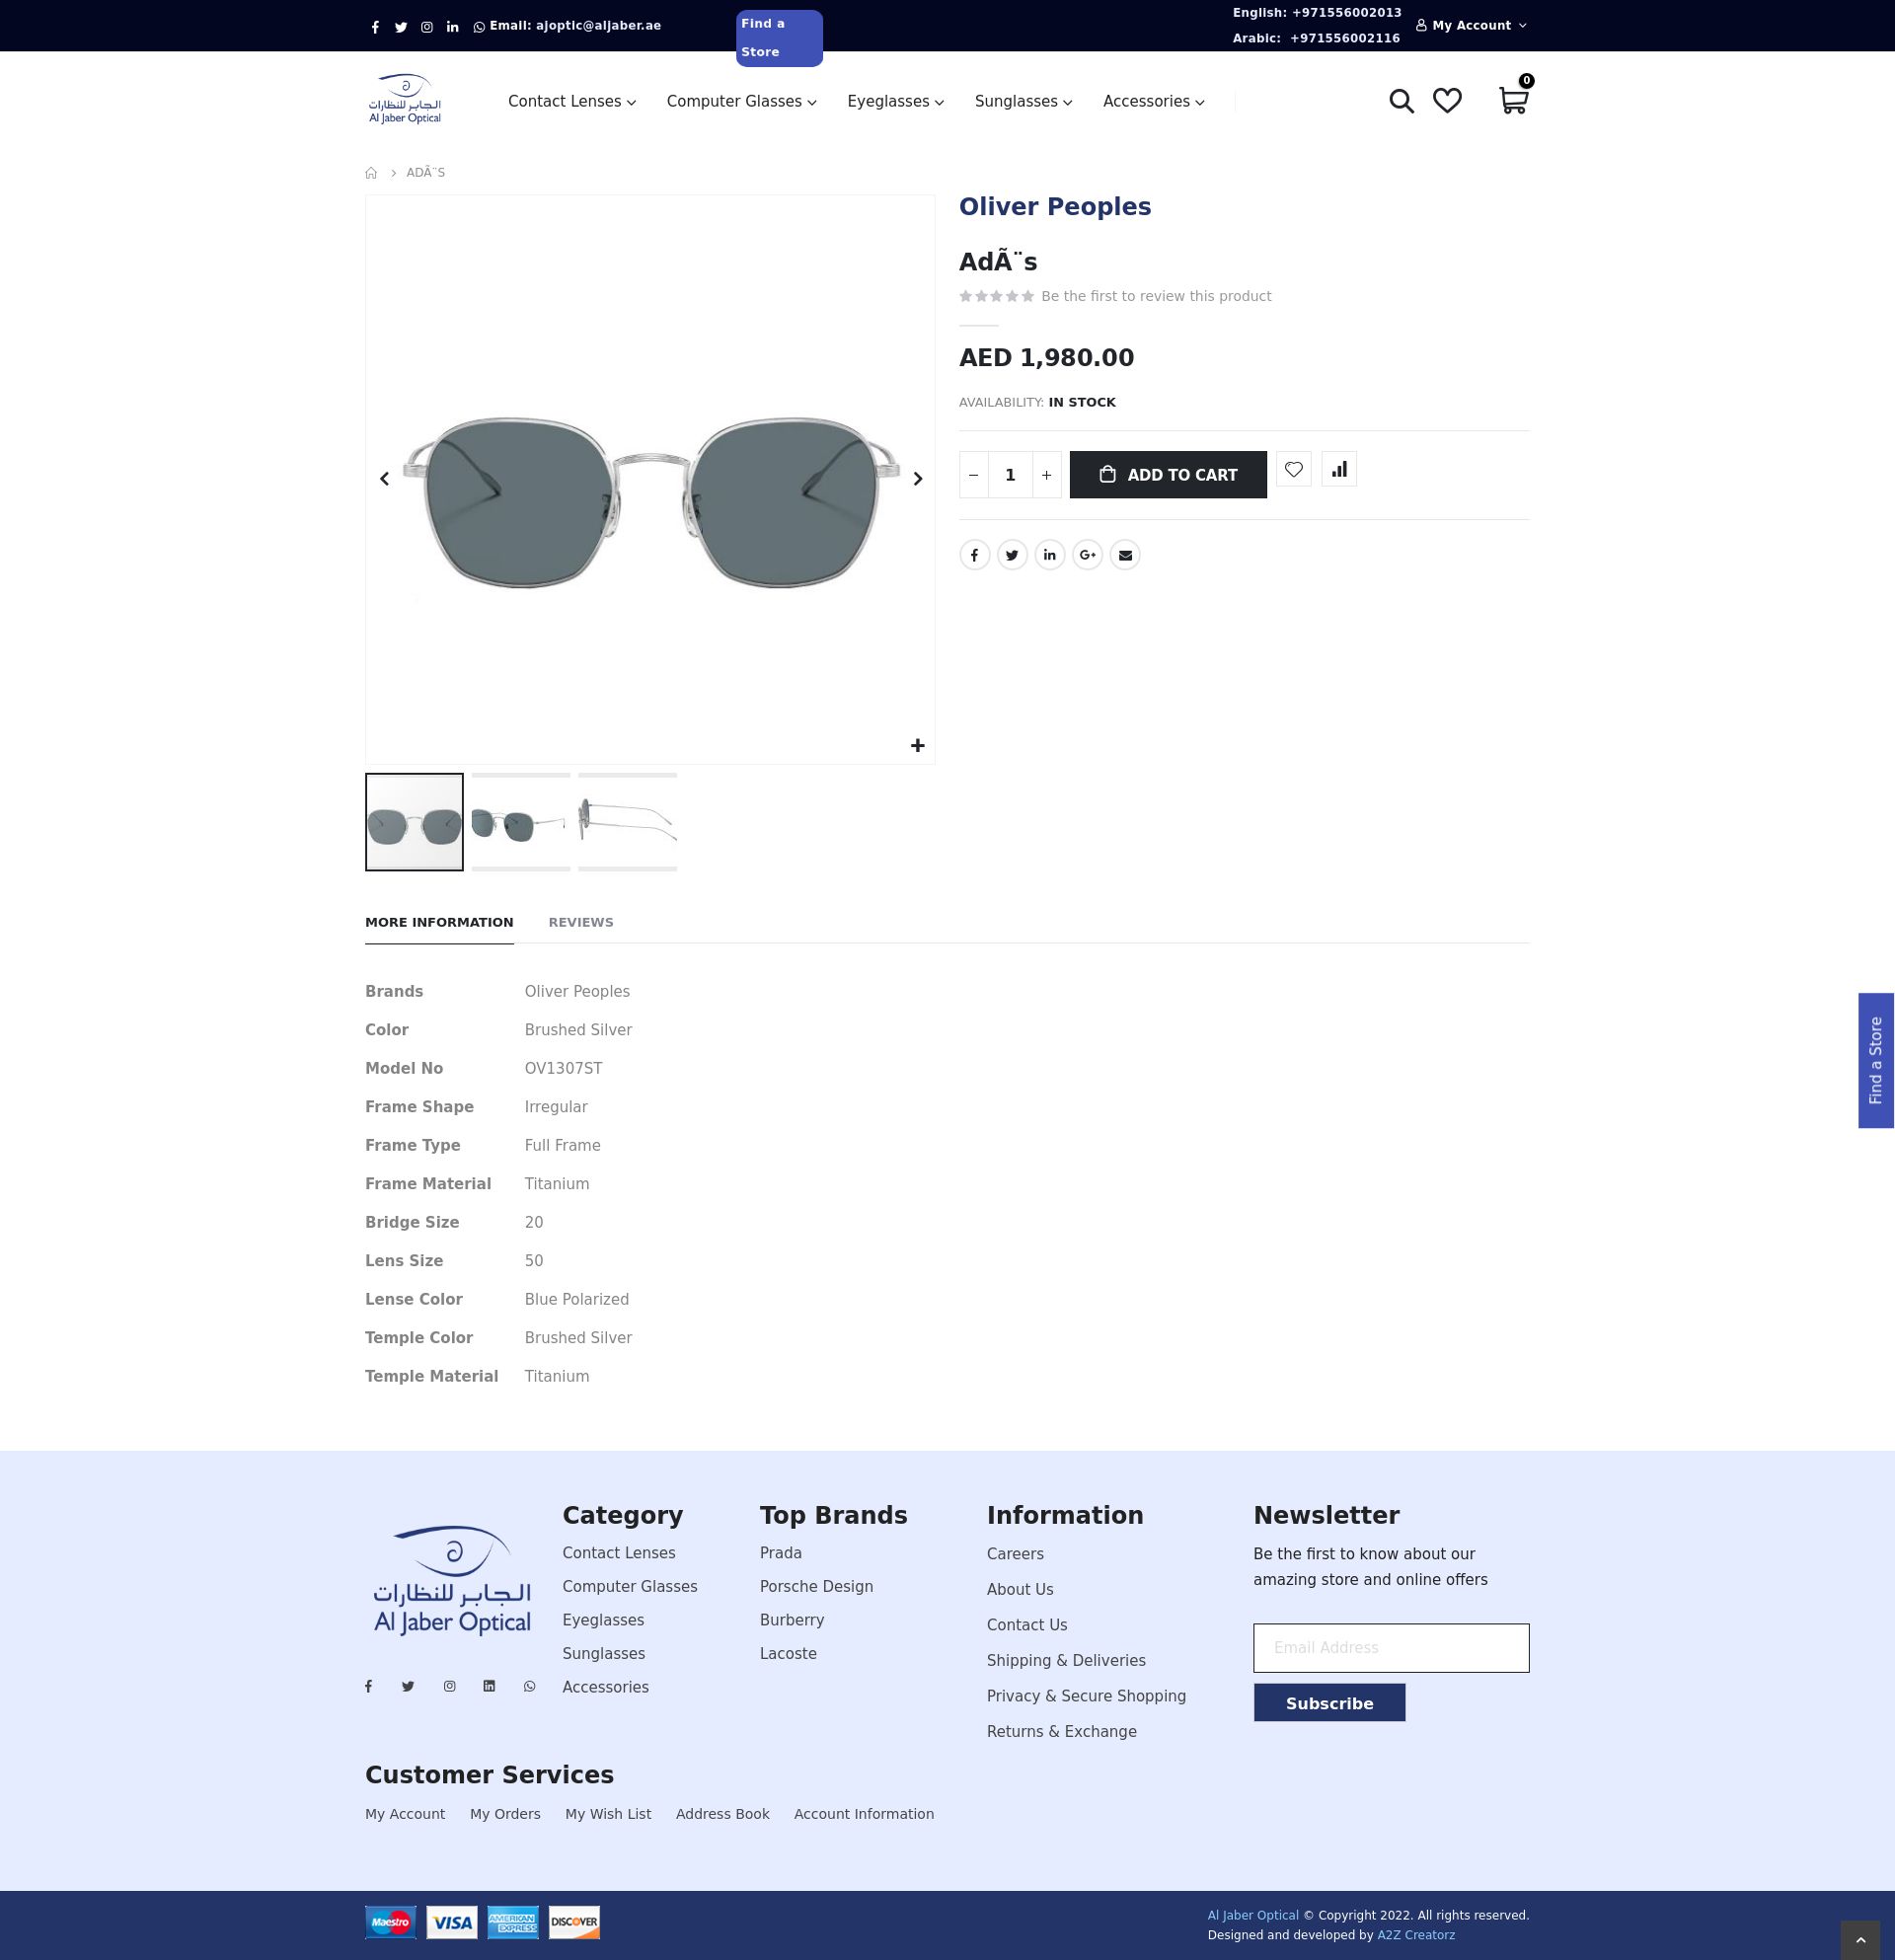Open the About Us footer link
1895x1960 pixels.
tap(1020, 1590)
